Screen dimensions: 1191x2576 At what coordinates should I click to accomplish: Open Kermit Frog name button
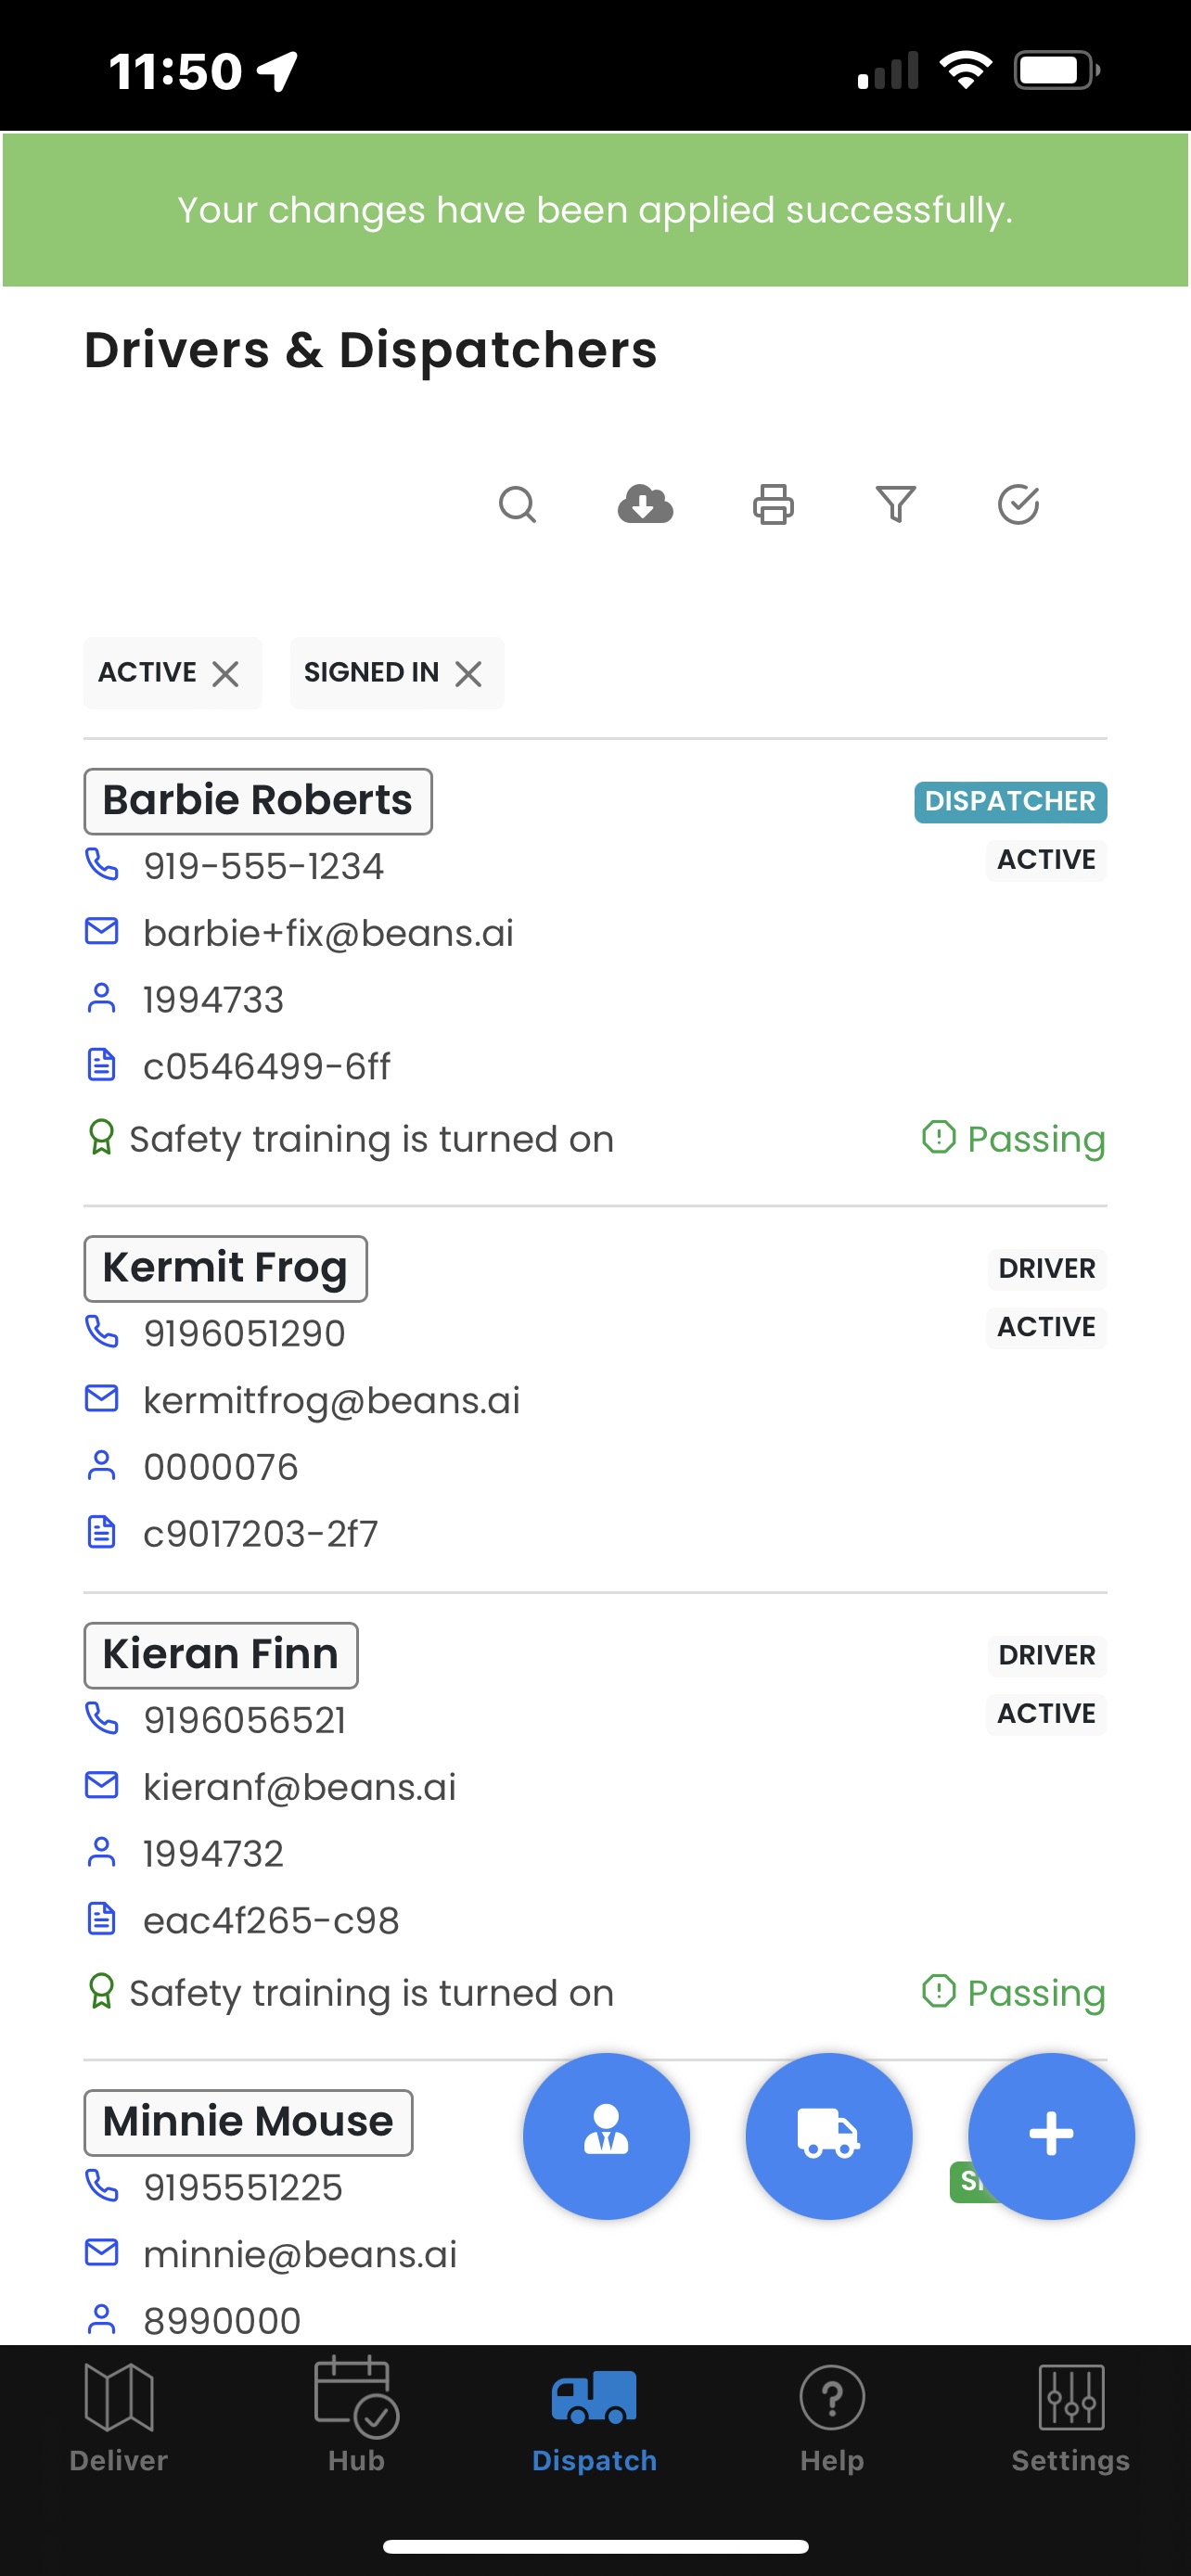tap(225, 1268)
